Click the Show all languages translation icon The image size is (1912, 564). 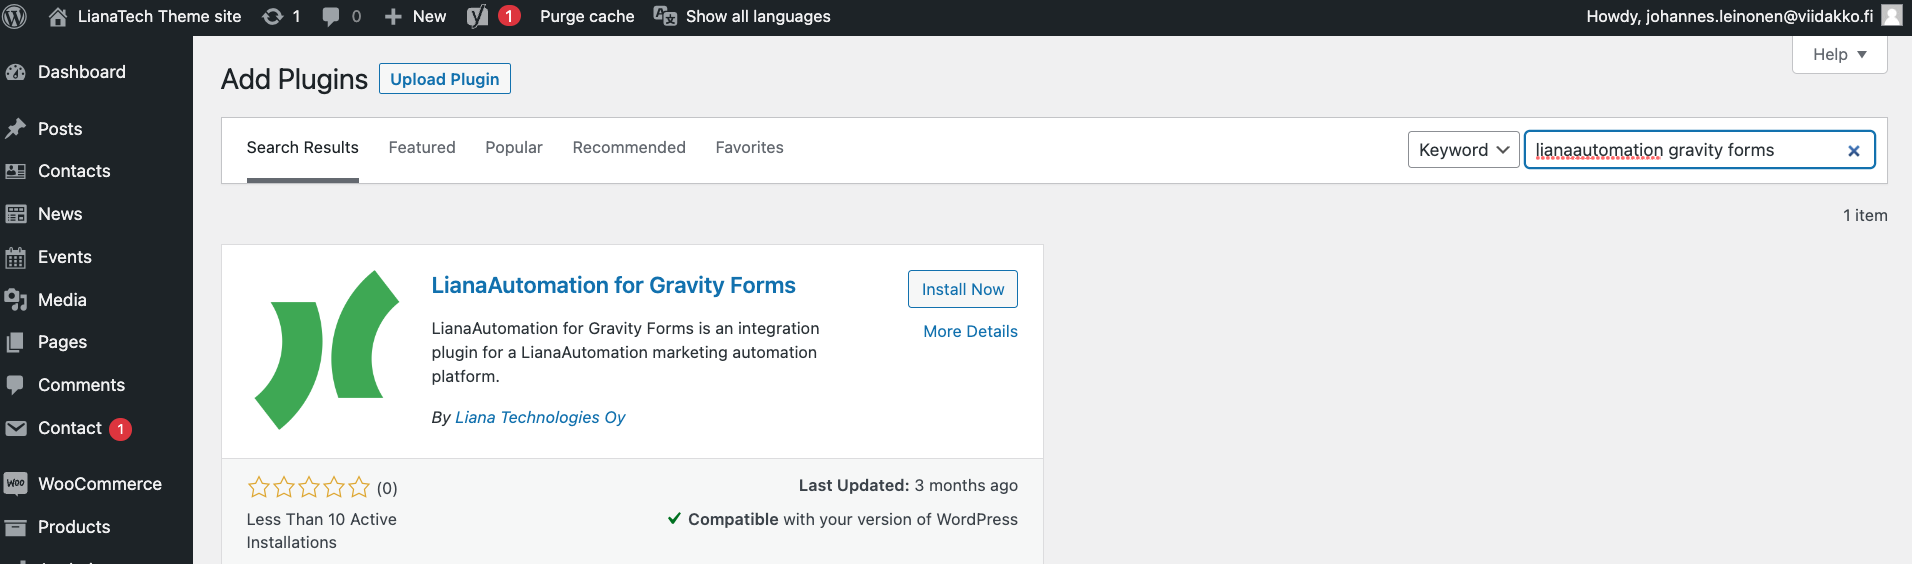[x=665, y=16]
